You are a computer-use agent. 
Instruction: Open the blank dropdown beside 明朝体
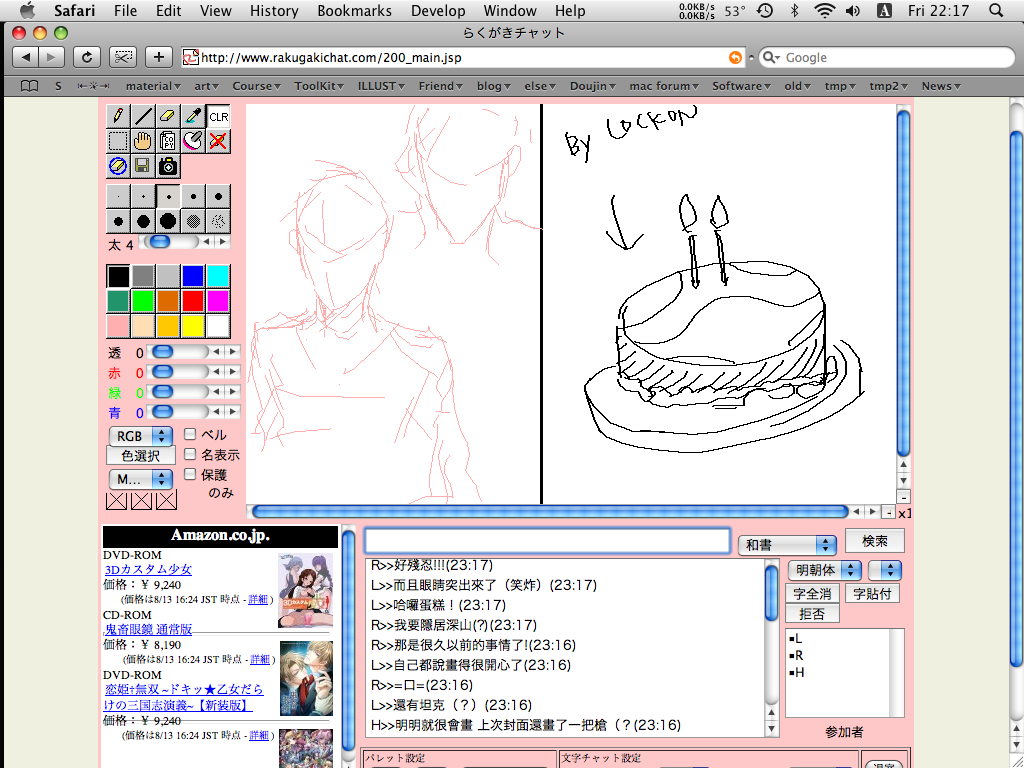885,570
